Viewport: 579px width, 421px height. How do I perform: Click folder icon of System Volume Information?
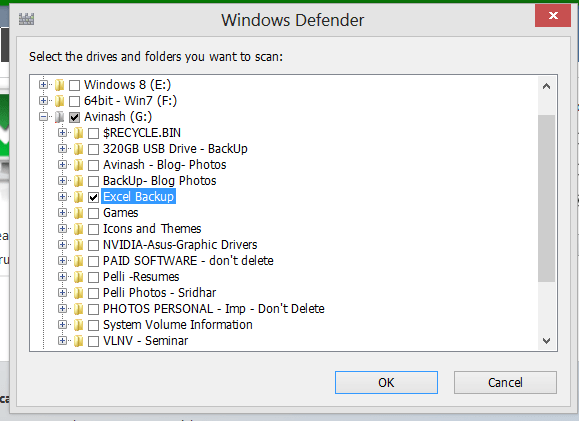click(78, 325)
